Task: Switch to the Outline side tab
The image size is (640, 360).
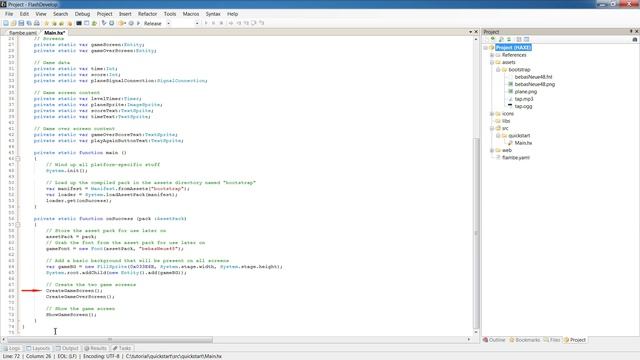Action: (x=494, y=340)
